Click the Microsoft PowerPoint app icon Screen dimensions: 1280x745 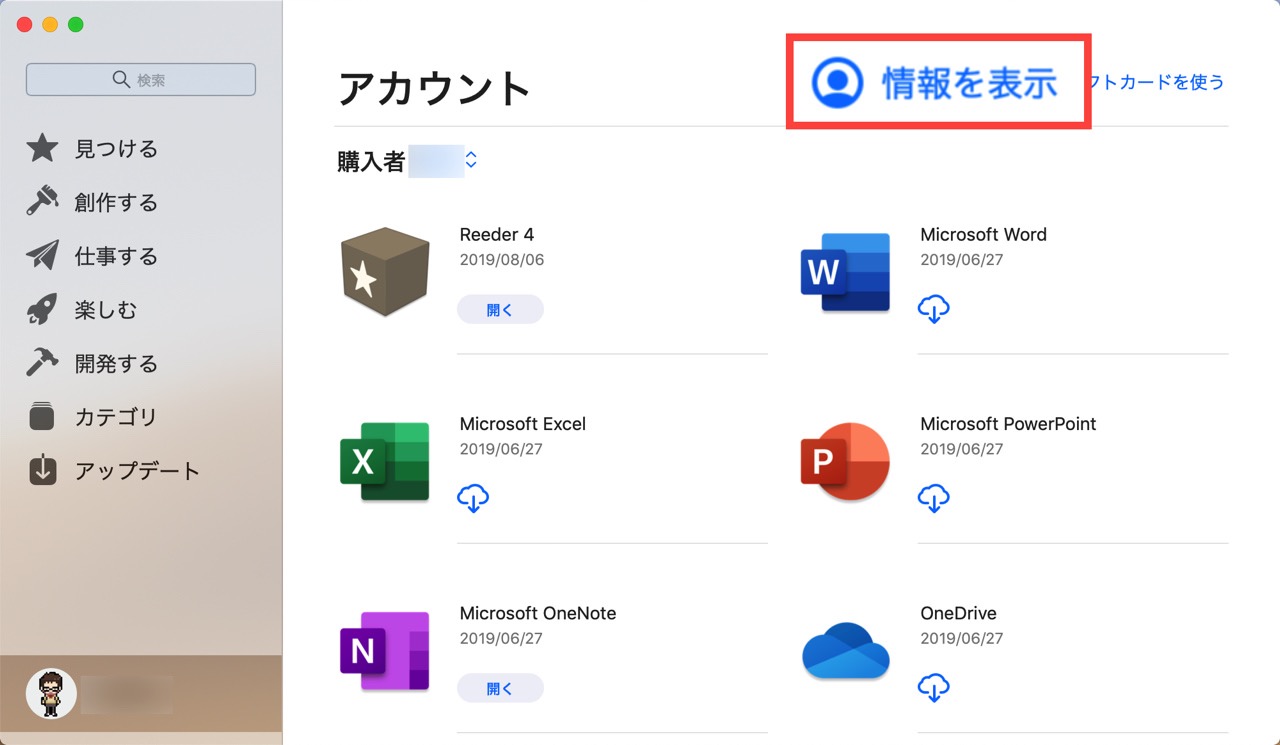coord(846,461)
